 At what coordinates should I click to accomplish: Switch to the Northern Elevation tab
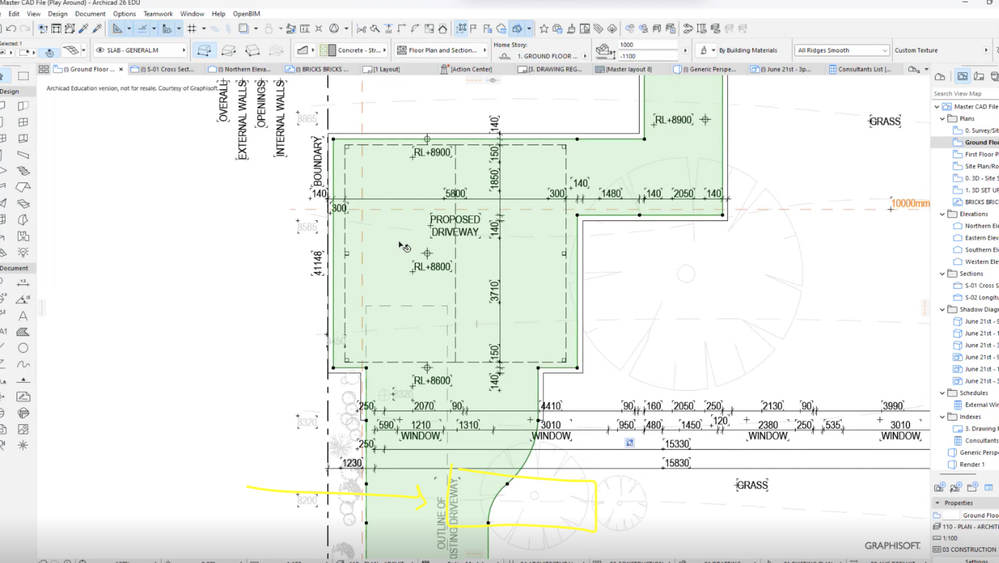pyautogui.click(x=244, y=69)
